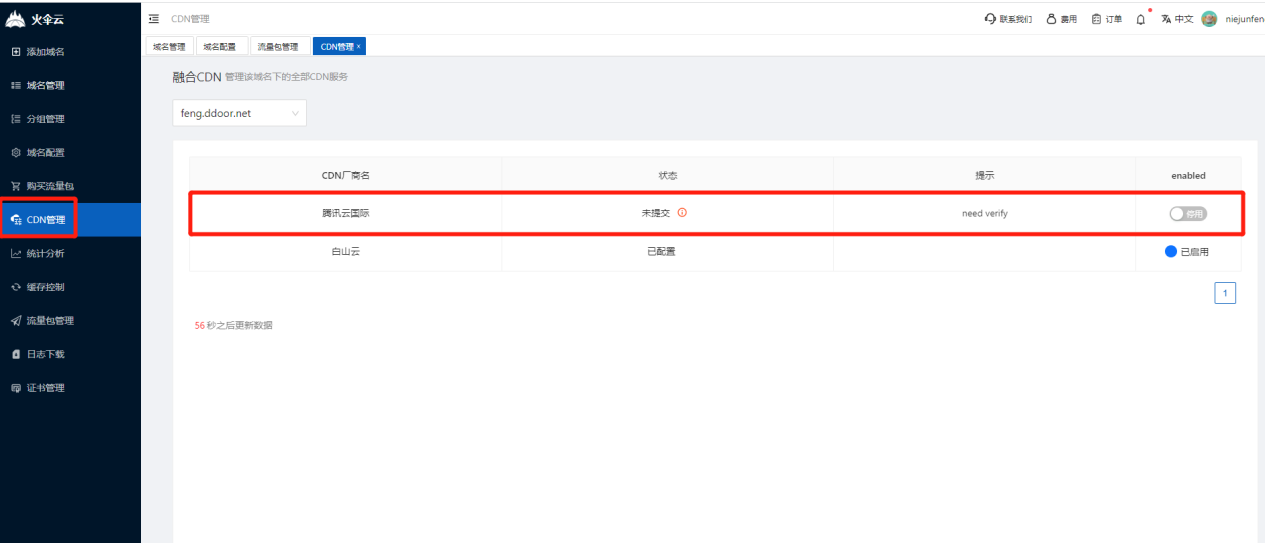Open 证书管理 in the sidebar
Viewport: 1265px width, 543px height.
[x=45, y=388]
